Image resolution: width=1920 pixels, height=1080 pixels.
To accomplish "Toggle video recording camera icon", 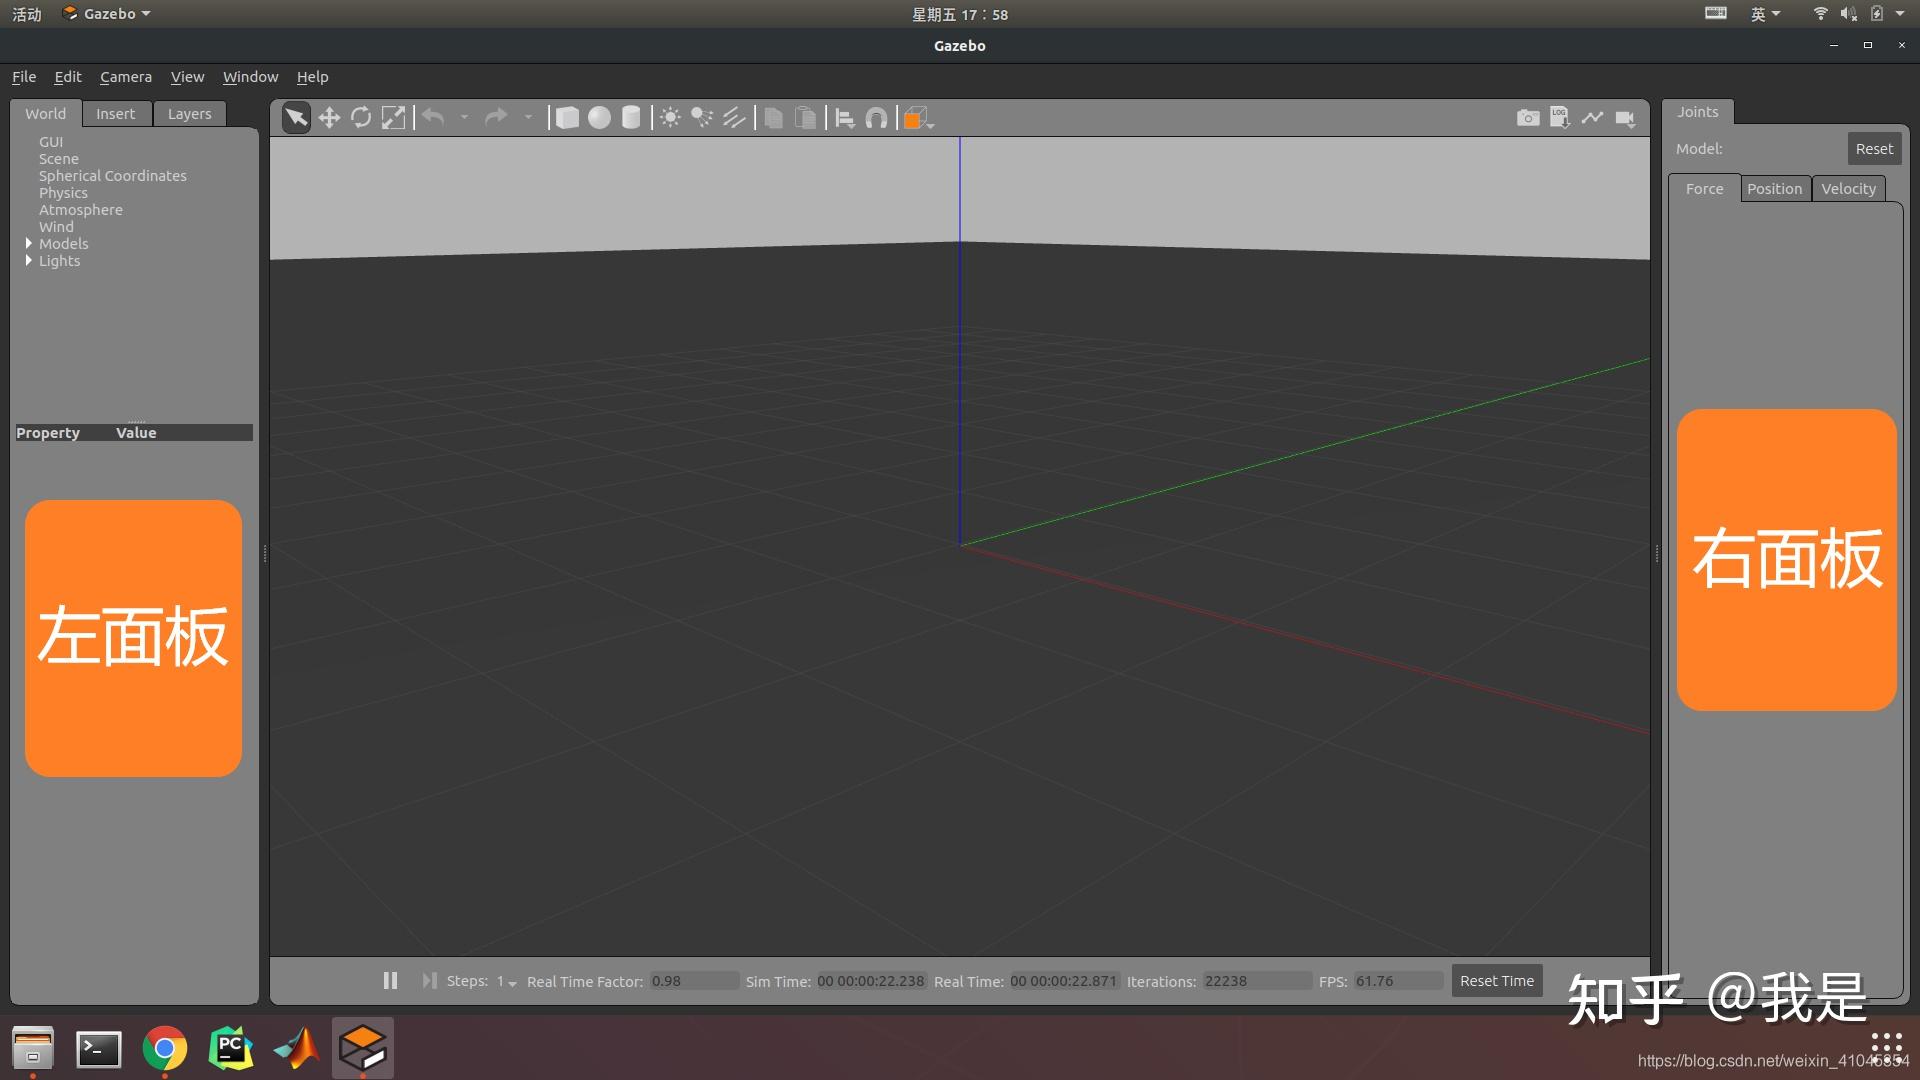I will tap(1625, 118).
